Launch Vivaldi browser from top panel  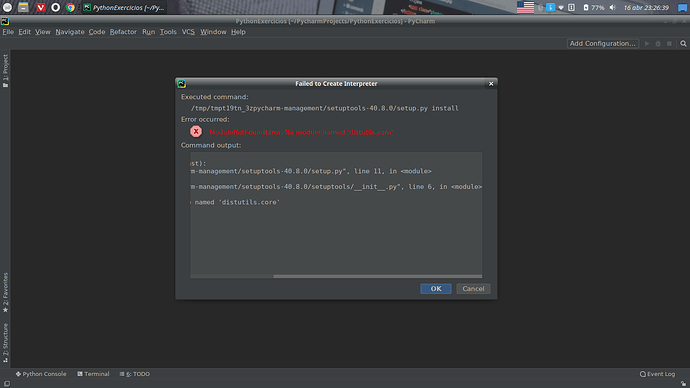[40, 7]
